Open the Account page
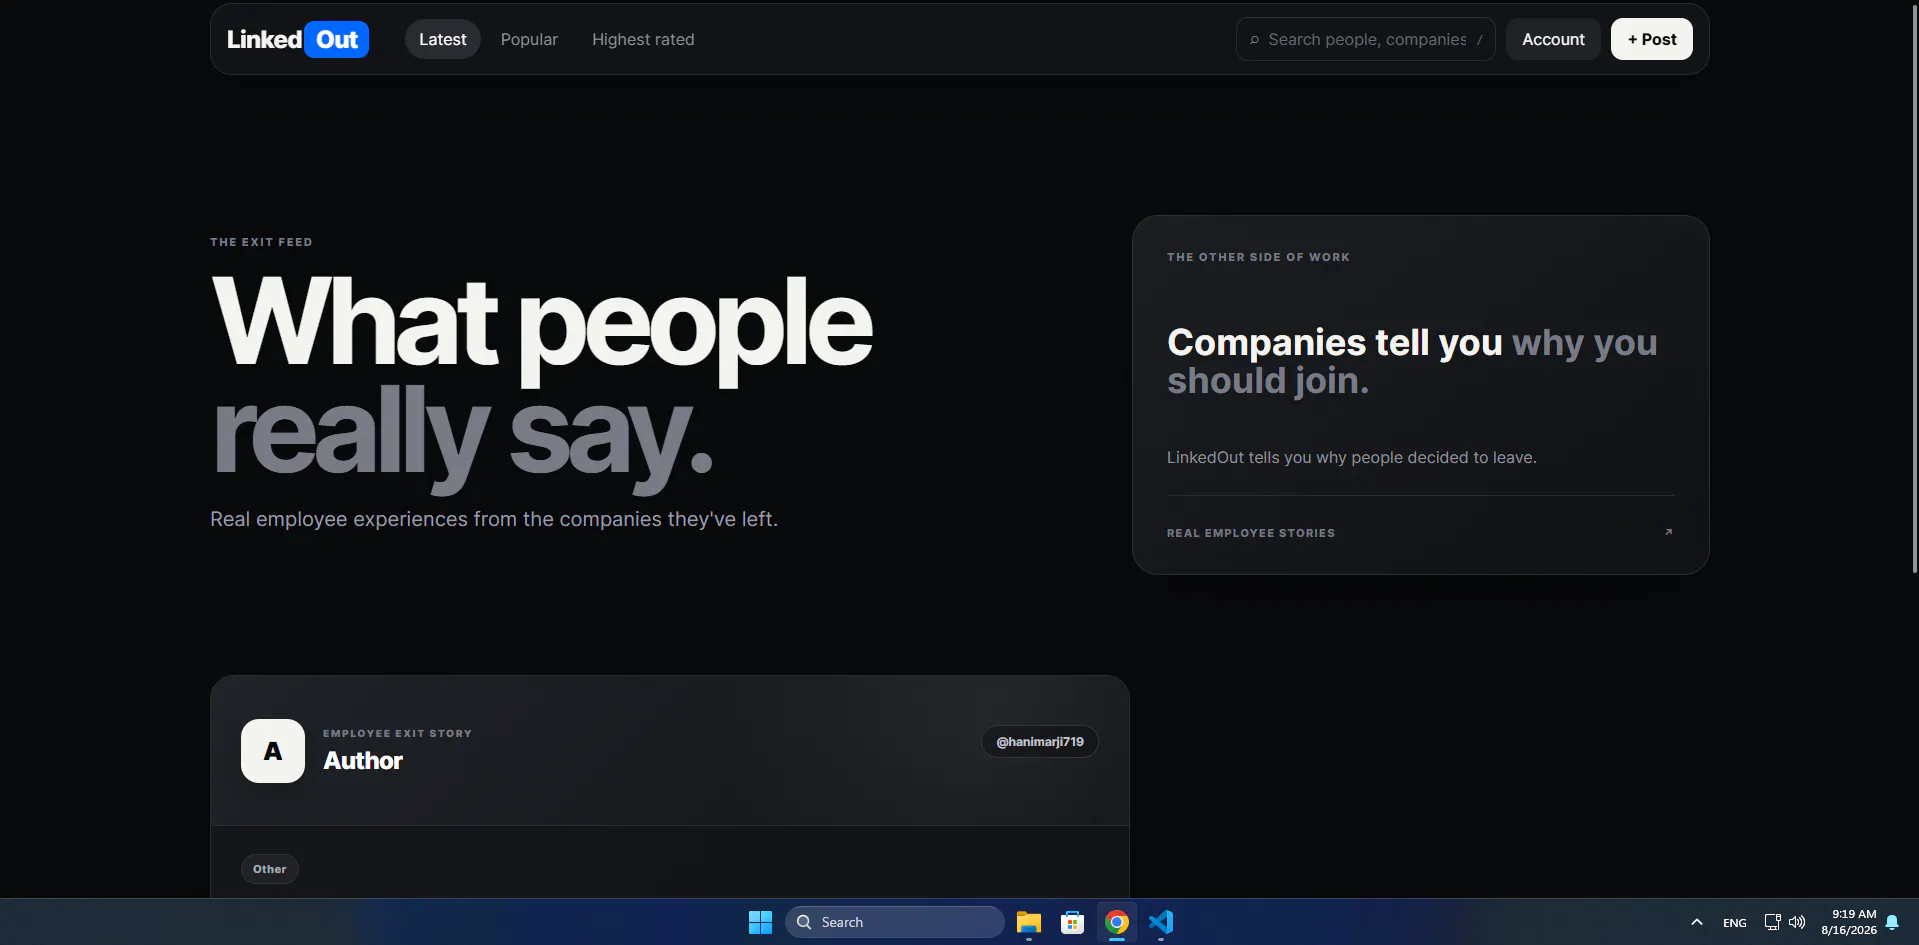This screenshot has width=1919, height=945. click(1553, 40)
